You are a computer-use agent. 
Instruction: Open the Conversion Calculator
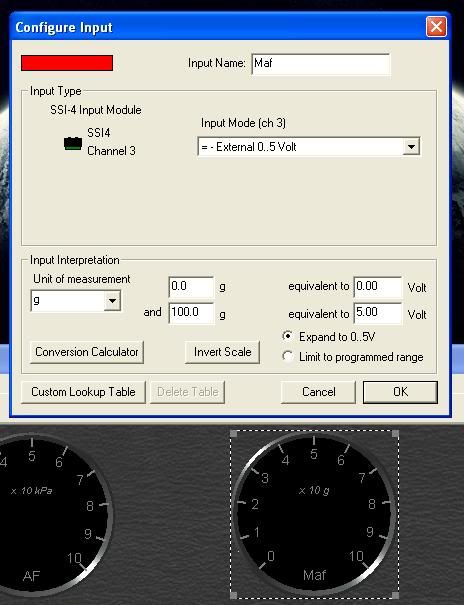pos(87,352)
